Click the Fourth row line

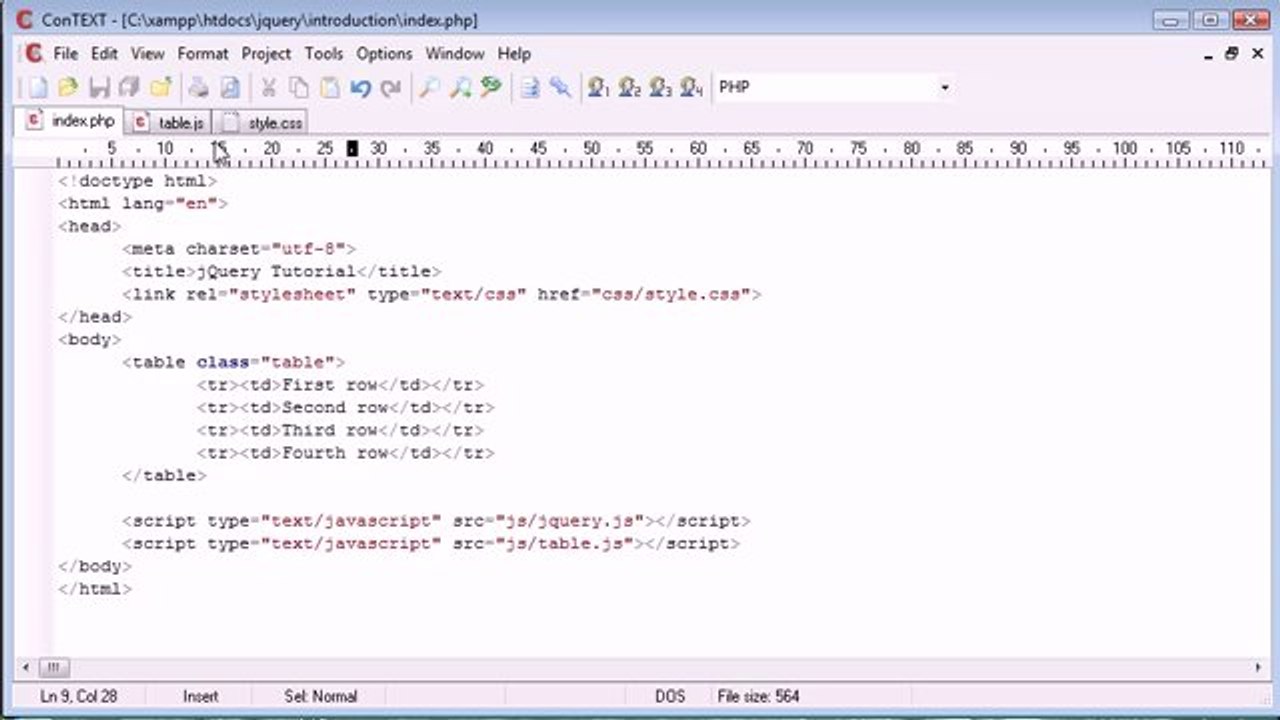[345, 453]
